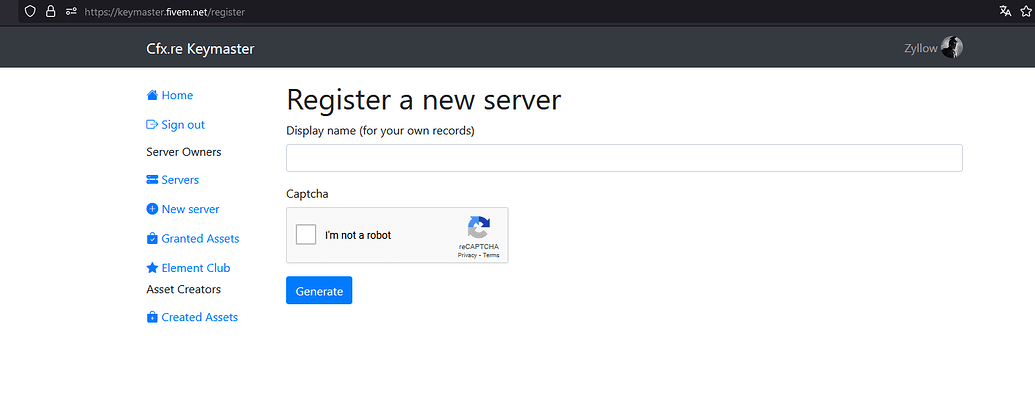Open the Servers link in sidebar
This screenshot has height=412, width=1035.
pyautogui.click(x=180, y=180)
